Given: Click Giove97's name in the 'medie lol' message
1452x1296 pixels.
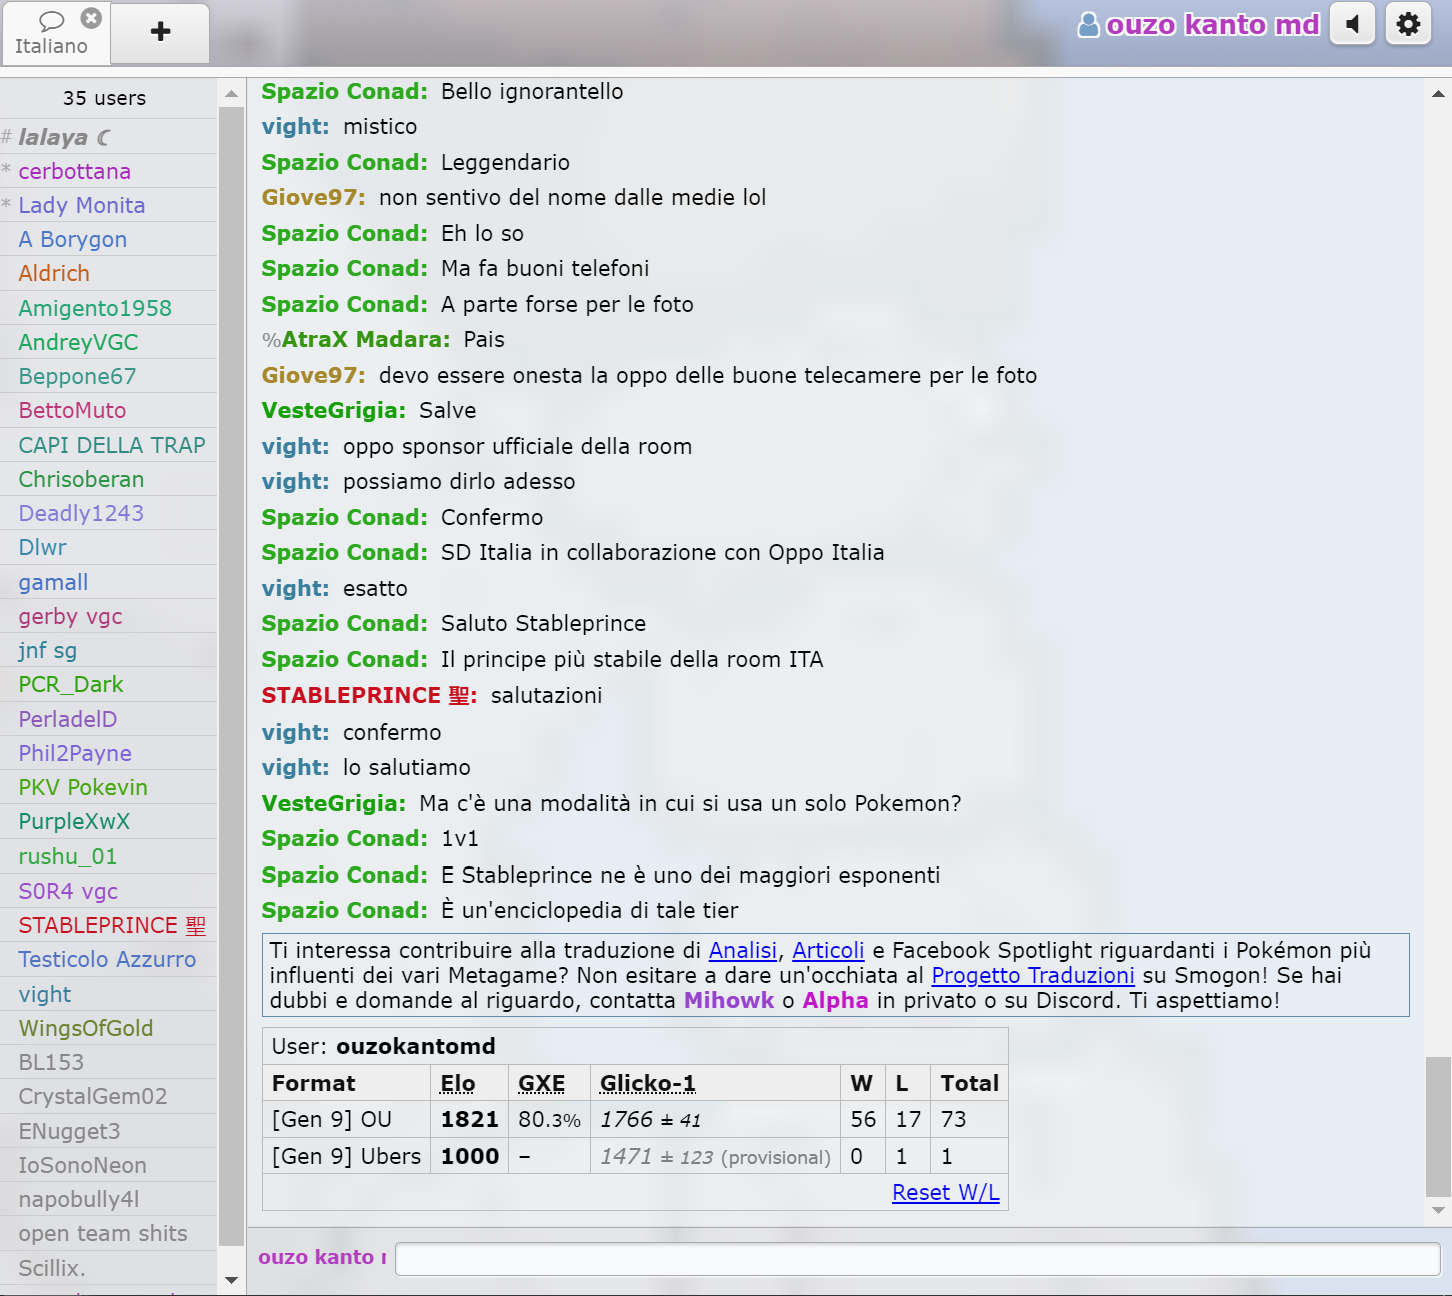Looking at the screenshot, I should (314, 197).
